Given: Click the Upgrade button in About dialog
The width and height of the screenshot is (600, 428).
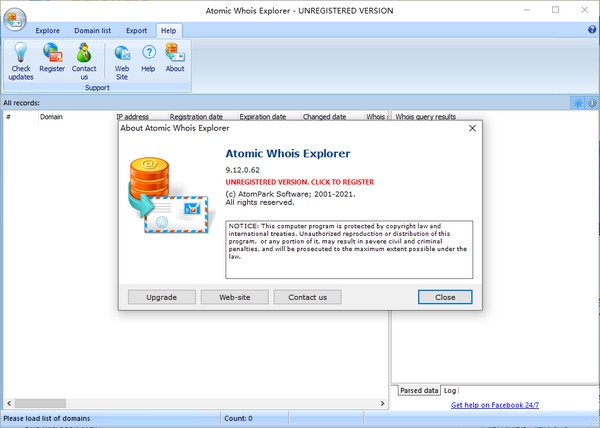Looking at the screenshot, I should [161, 297].
